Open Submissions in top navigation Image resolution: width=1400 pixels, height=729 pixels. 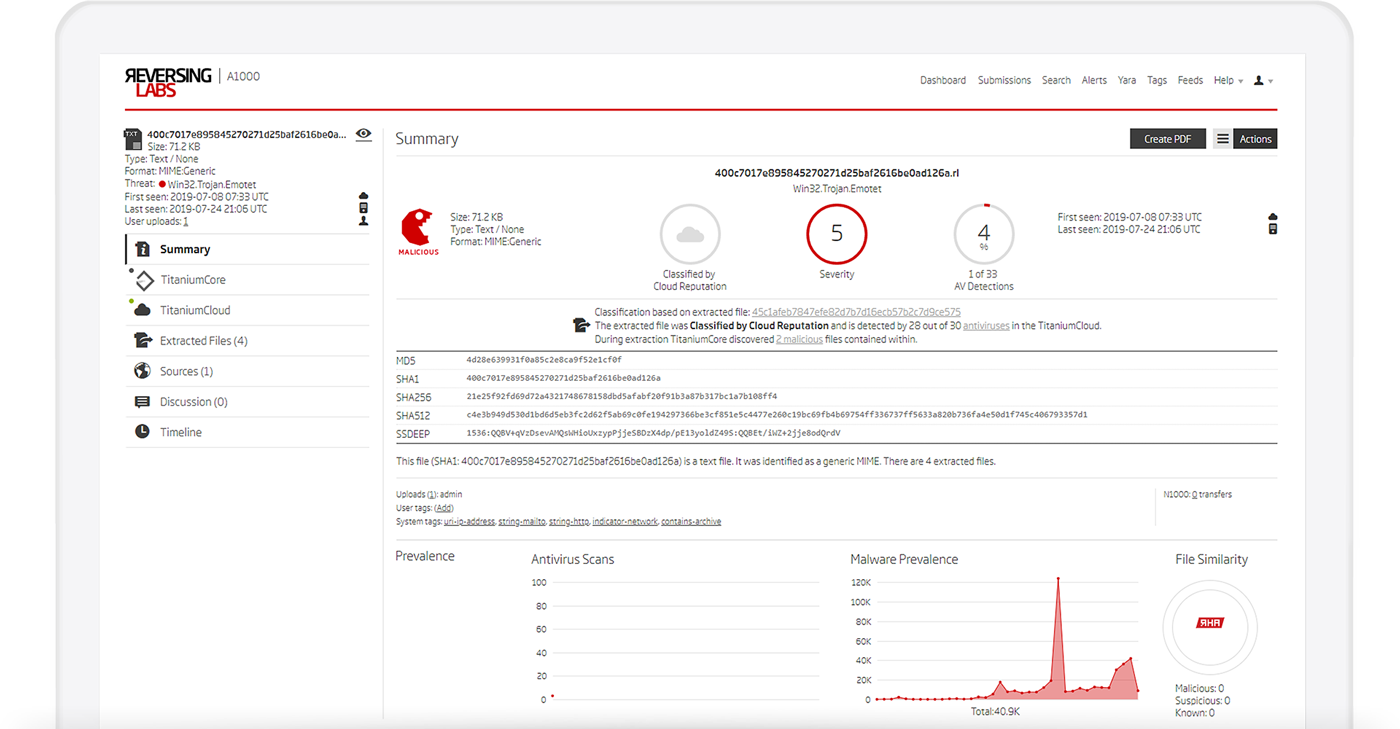point(1004,81)
